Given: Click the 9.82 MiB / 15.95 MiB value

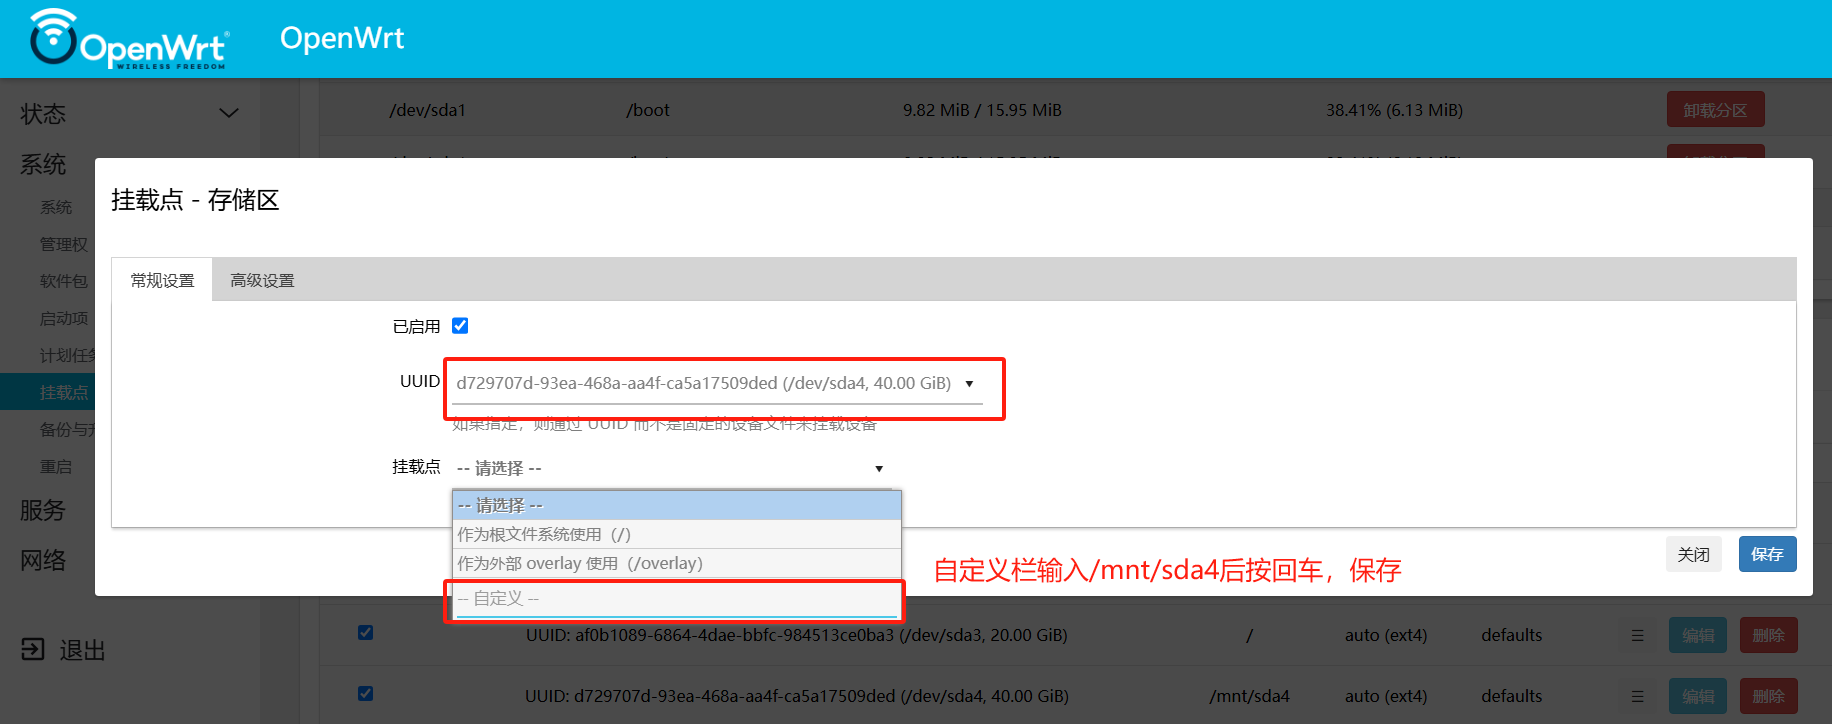Looking at the screenshot, I should point(982,110).
